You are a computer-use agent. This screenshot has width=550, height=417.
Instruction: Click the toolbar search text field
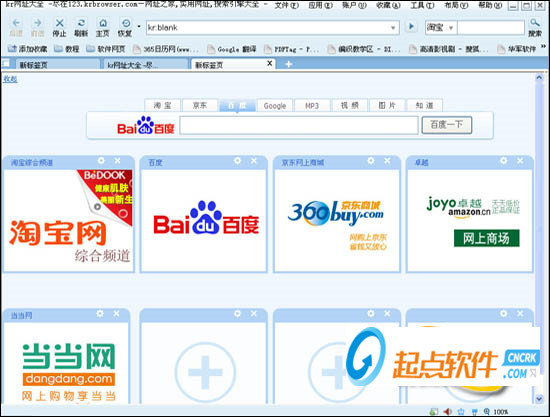click(490, 27)
